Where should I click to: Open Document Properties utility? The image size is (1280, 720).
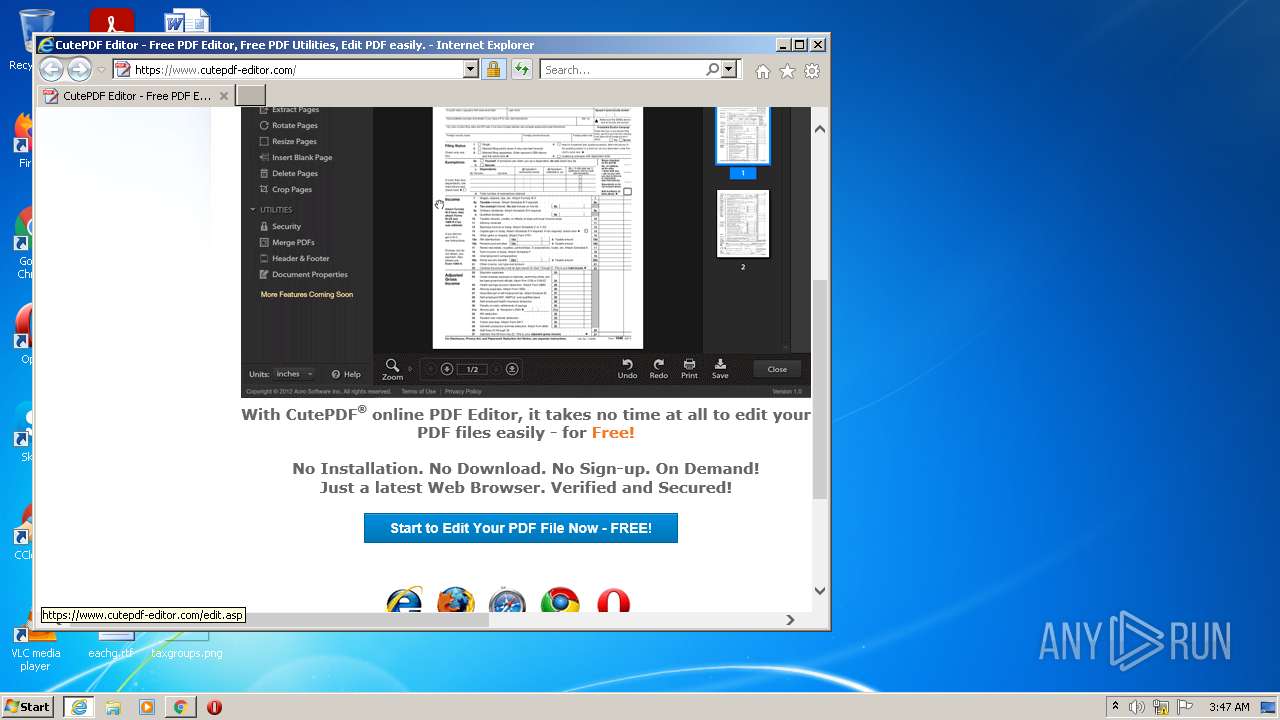coord(304,274)
